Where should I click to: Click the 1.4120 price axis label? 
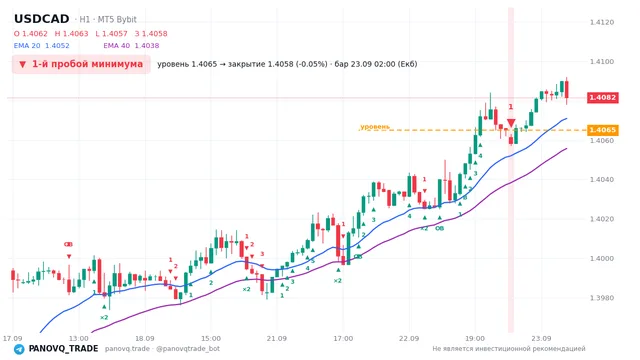[x=602, y=22]
